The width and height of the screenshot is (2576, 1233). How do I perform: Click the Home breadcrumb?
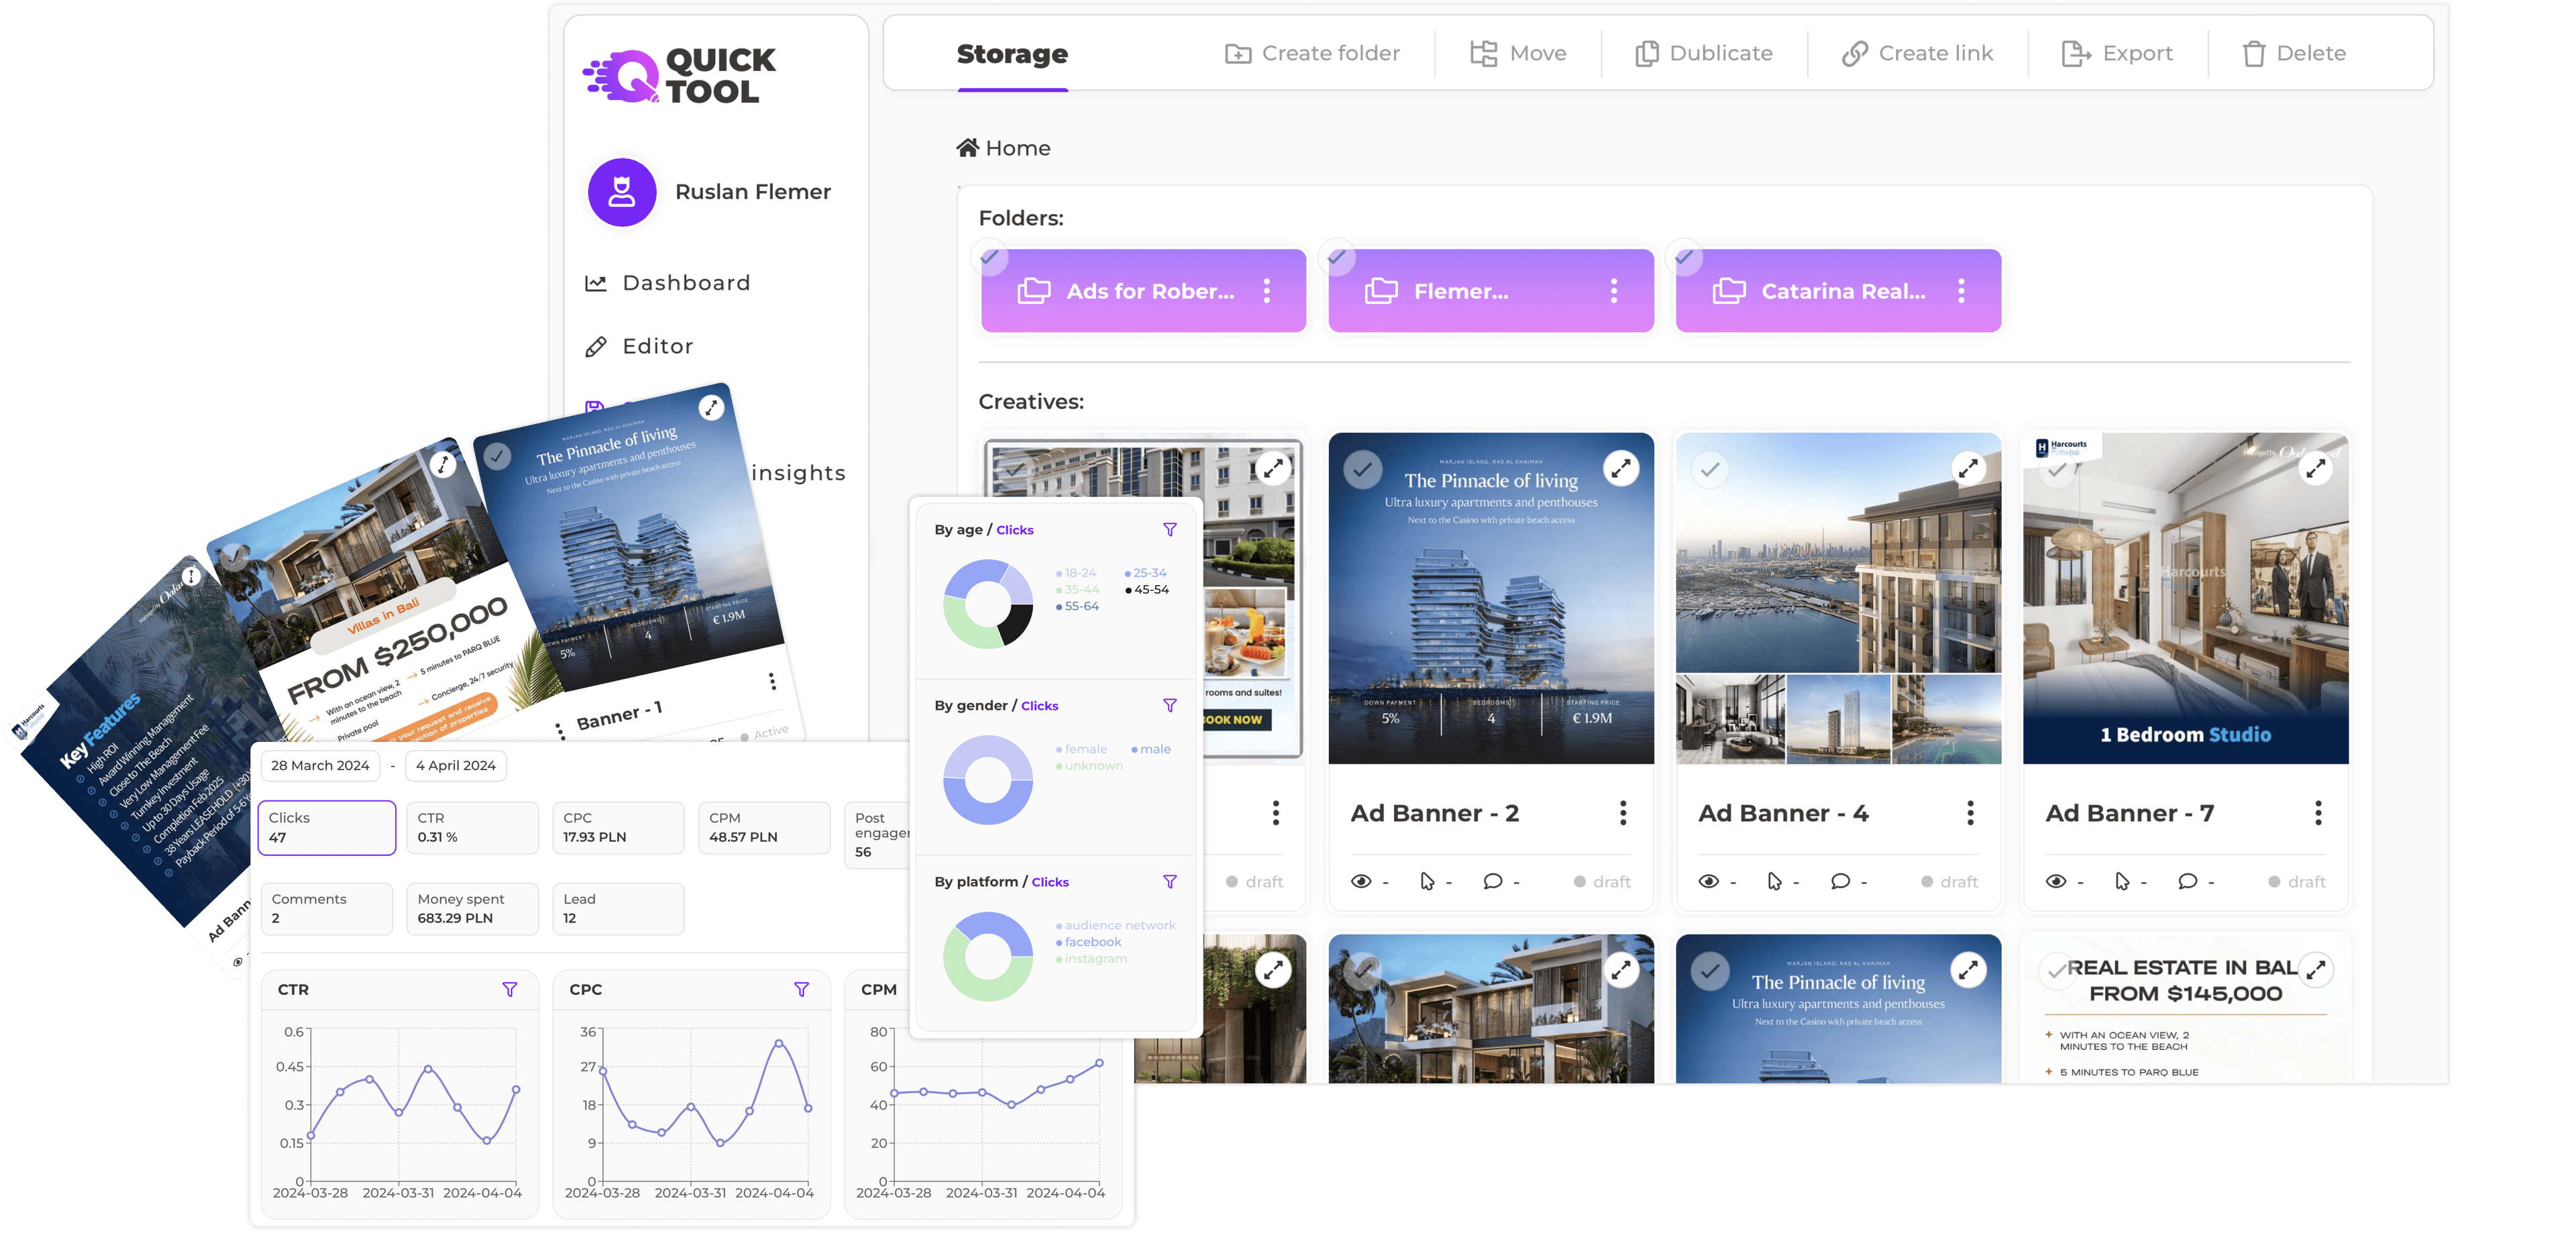click(x=1003, y=148)
